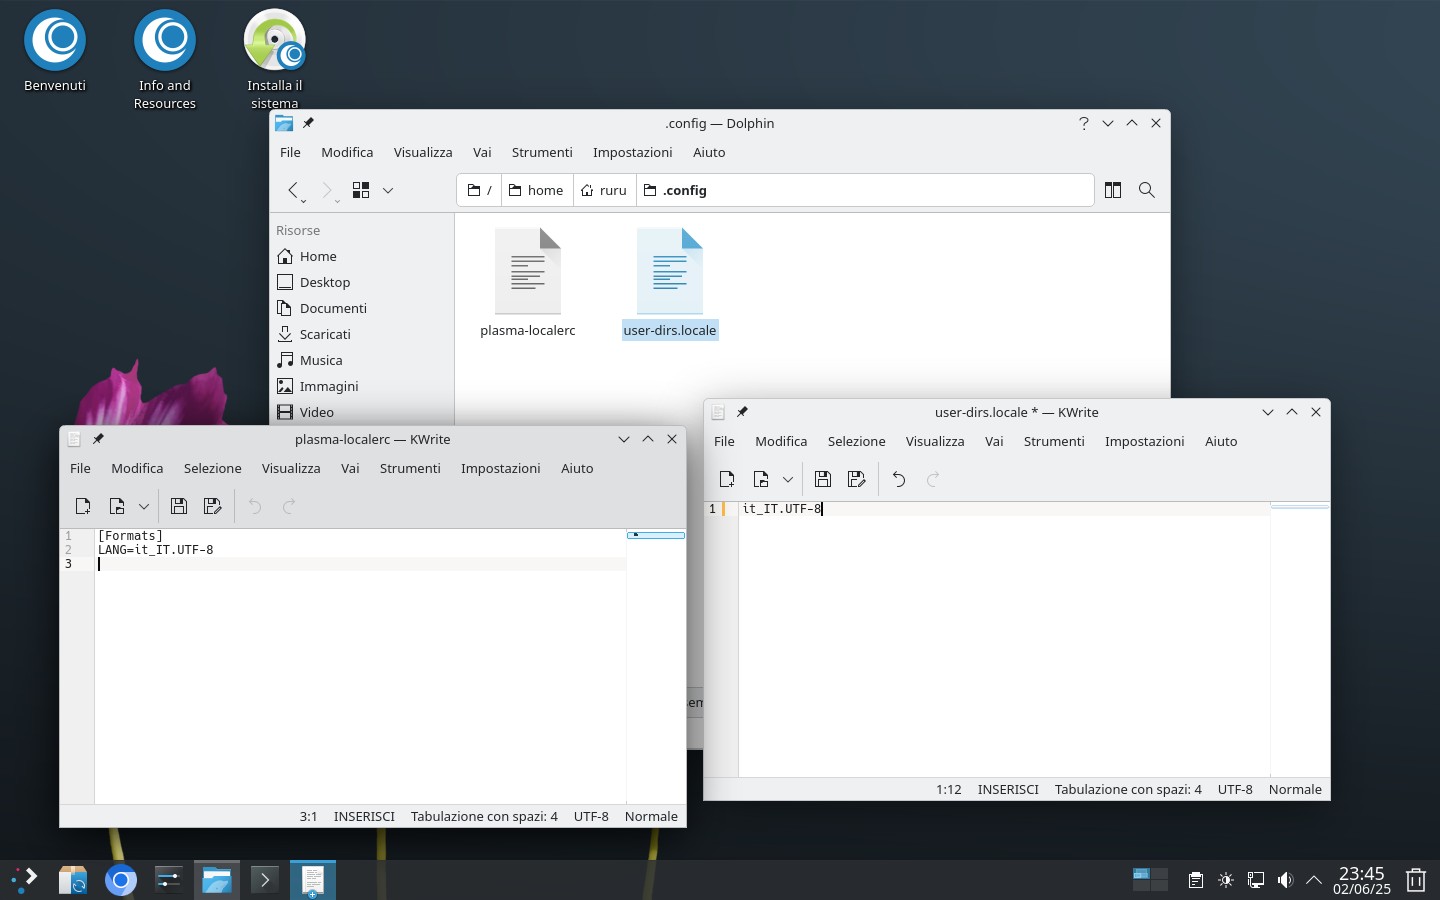Click Save As icon in plasma-localerc KWrite
The image size is (1440, 900).
point(213,506)
